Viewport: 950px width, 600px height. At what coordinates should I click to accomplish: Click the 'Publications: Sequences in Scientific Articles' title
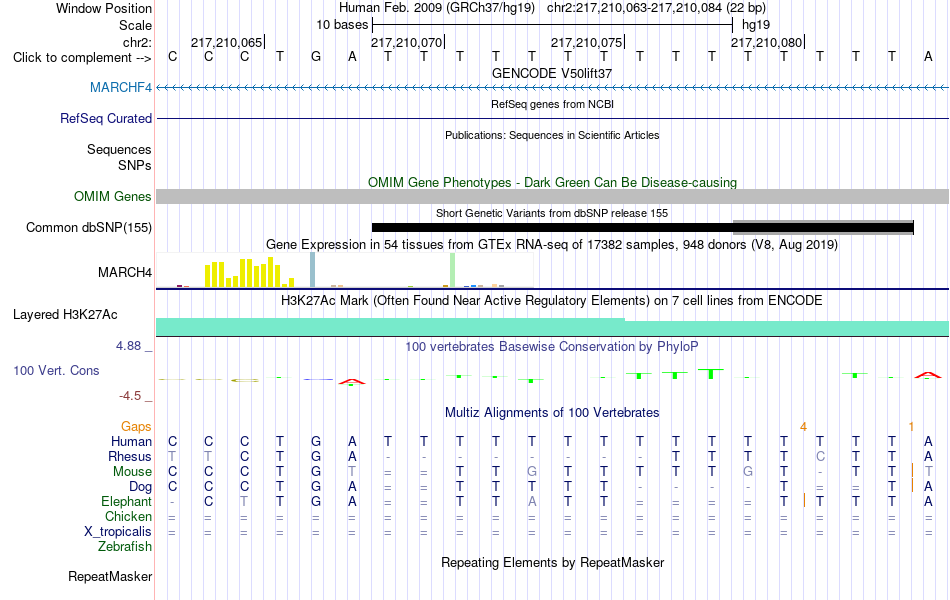click(552, 135)
